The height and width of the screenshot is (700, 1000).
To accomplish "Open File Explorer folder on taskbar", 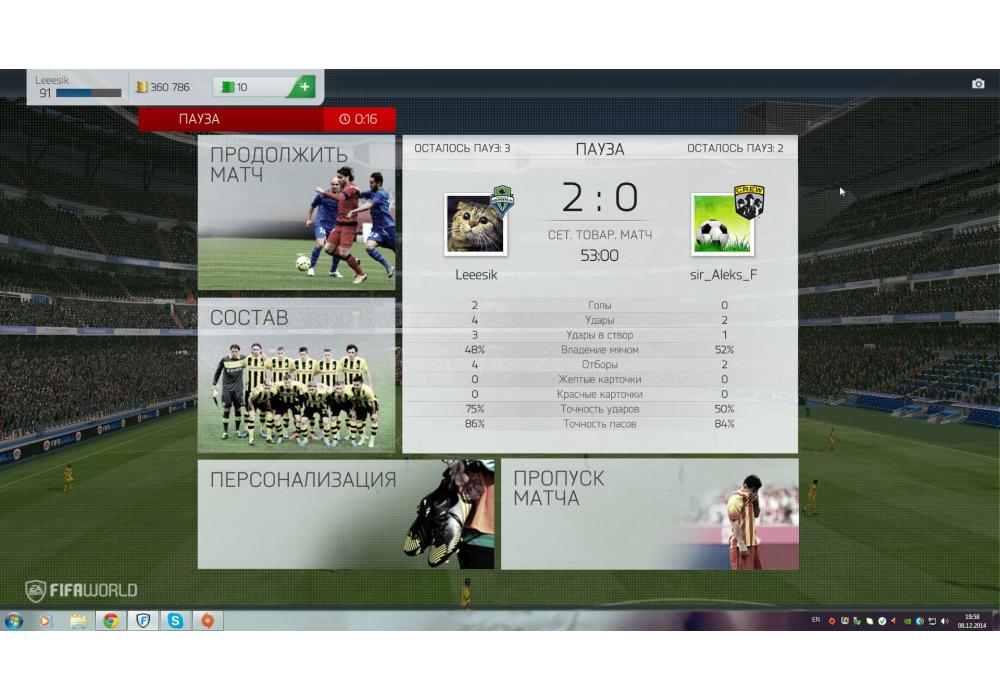I will 78,620.
